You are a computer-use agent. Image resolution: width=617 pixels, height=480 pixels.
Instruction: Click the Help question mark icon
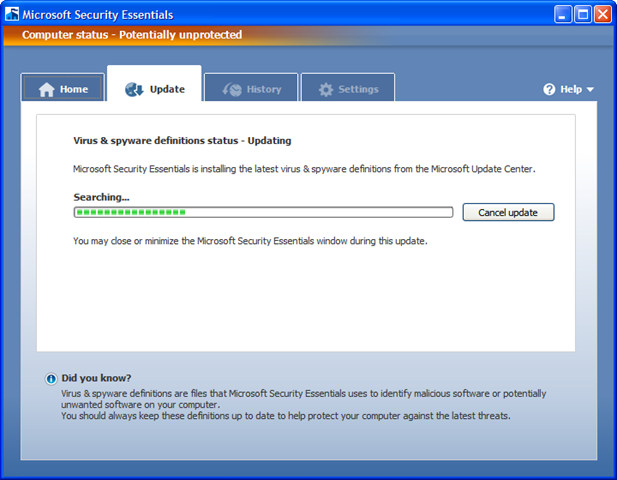point(549,89)
